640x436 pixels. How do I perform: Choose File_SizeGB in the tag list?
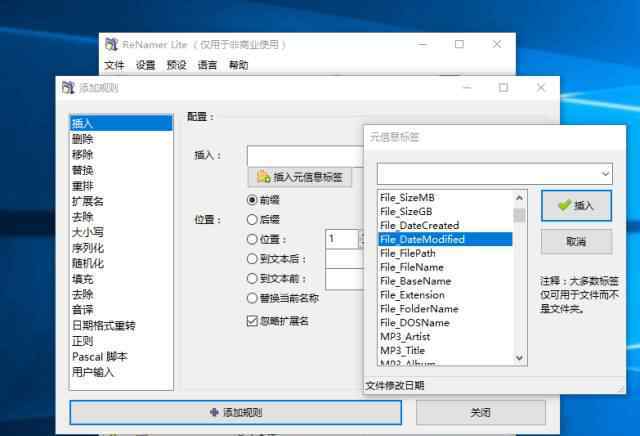pyautogui.click(x=445, y=211)
